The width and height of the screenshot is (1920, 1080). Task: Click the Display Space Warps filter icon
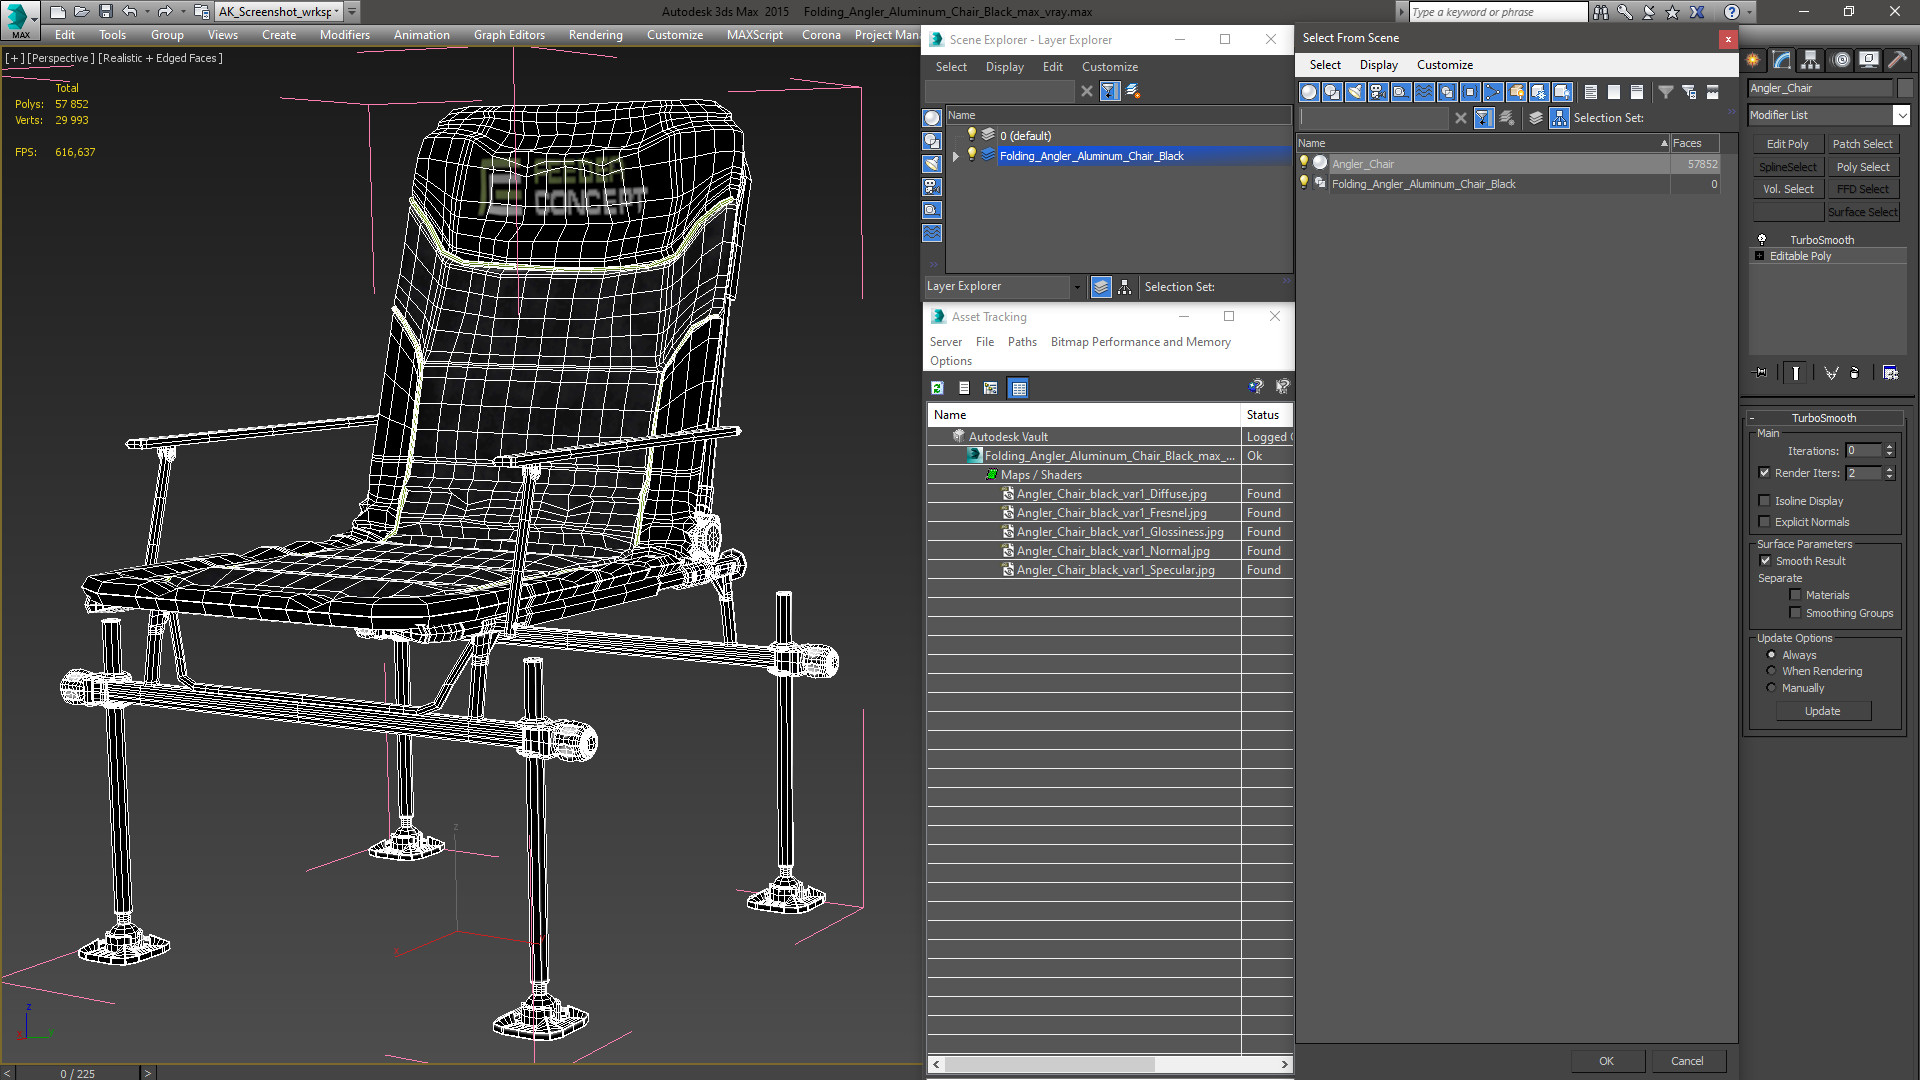pyautogui.click(x=1424, y=92)
